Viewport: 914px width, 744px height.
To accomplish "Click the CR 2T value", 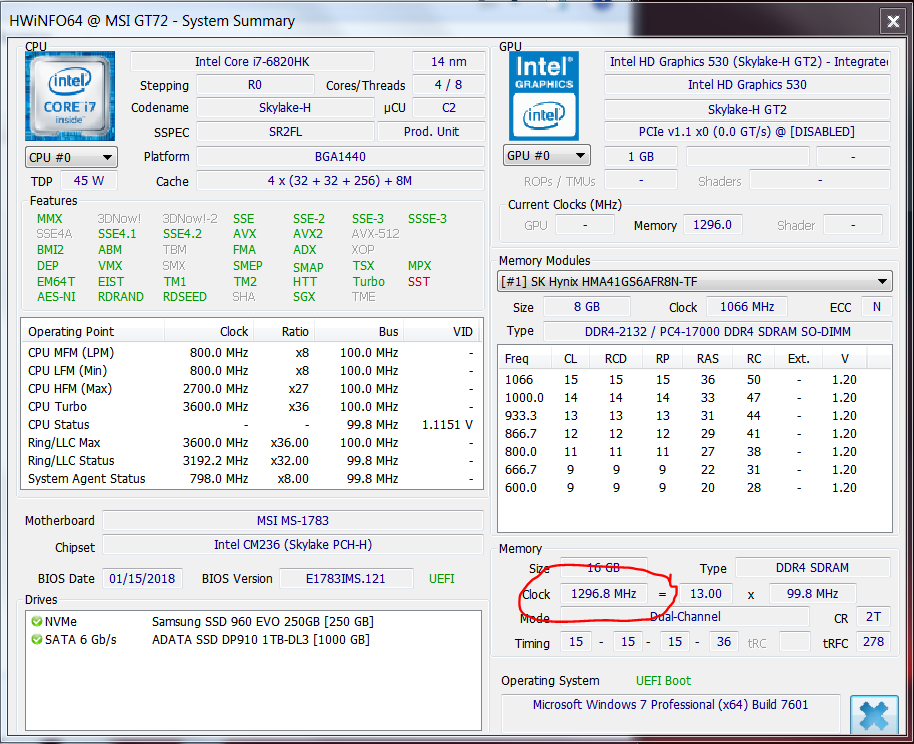I will point(873,616).
